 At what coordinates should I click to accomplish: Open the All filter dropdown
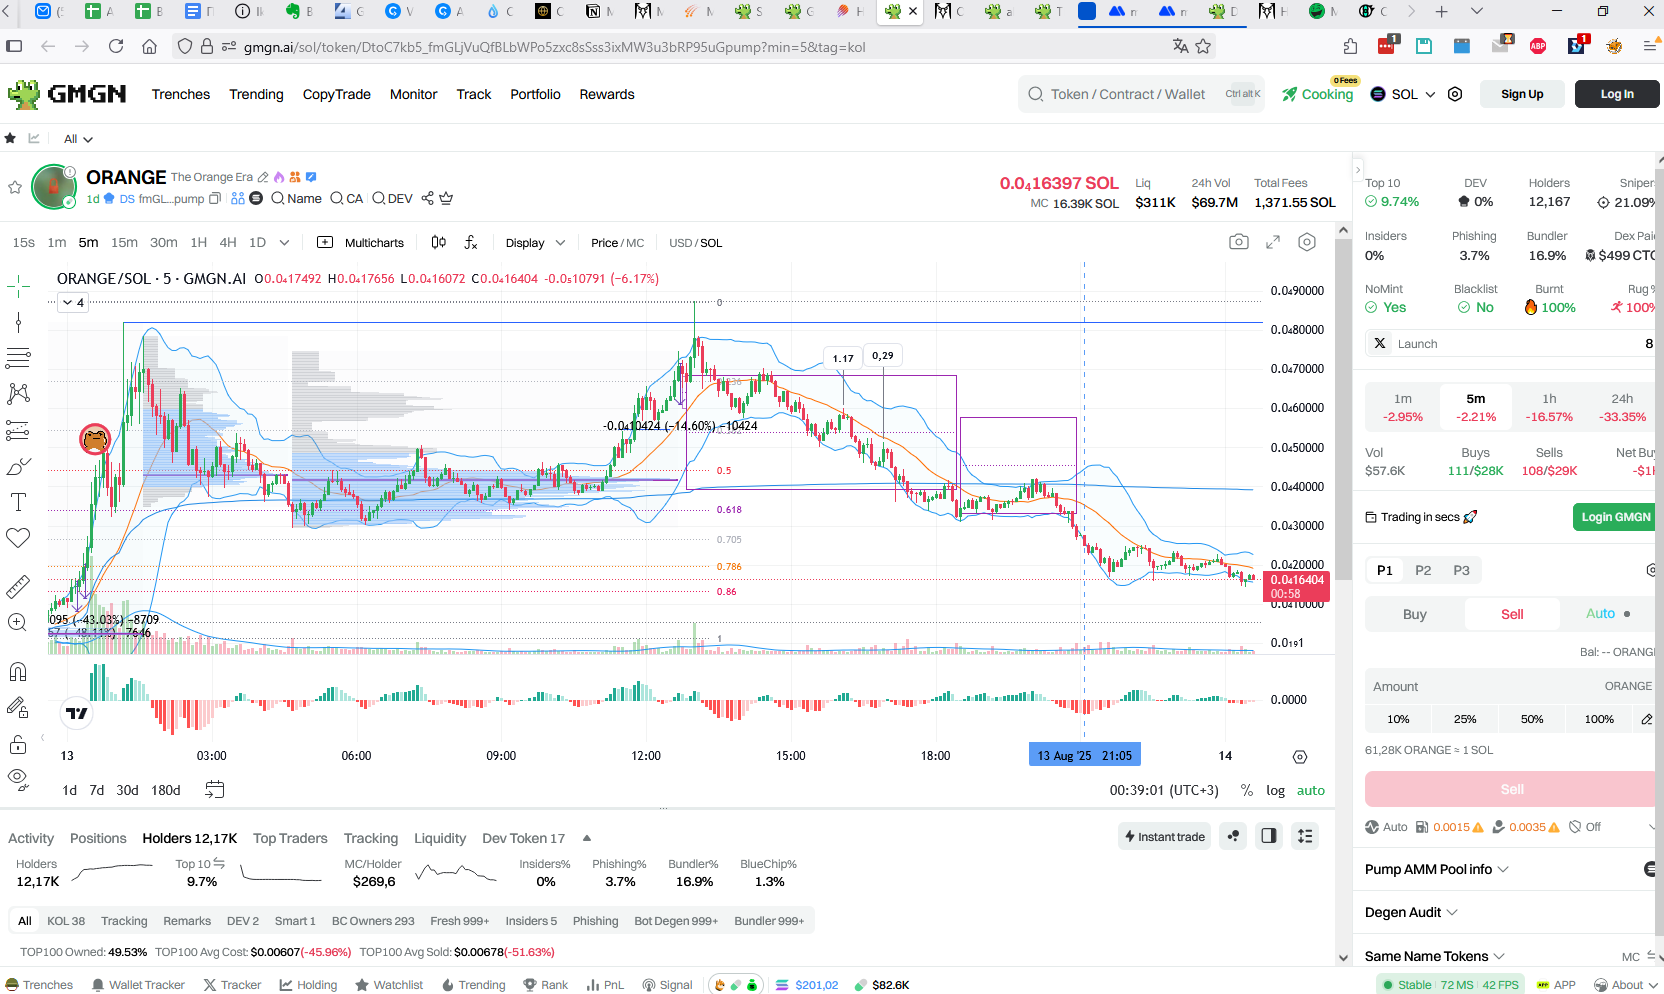tap(78, 139)
